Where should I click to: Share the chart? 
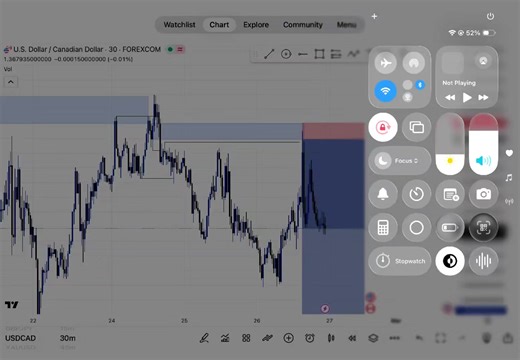(508, 338)
